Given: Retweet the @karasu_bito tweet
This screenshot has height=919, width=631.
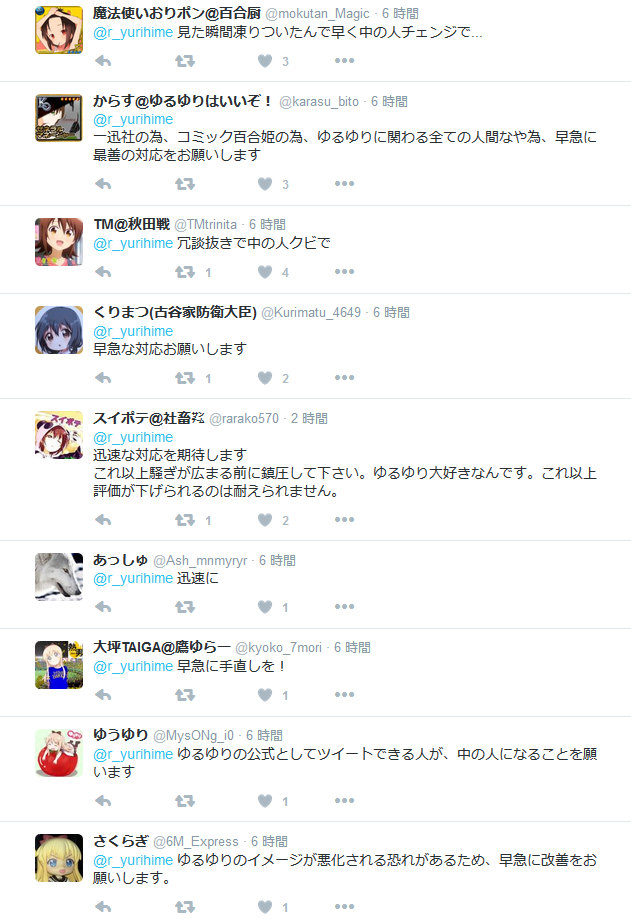Looking at the screenshot, I should pyautogui.click(x=185, y=184).
